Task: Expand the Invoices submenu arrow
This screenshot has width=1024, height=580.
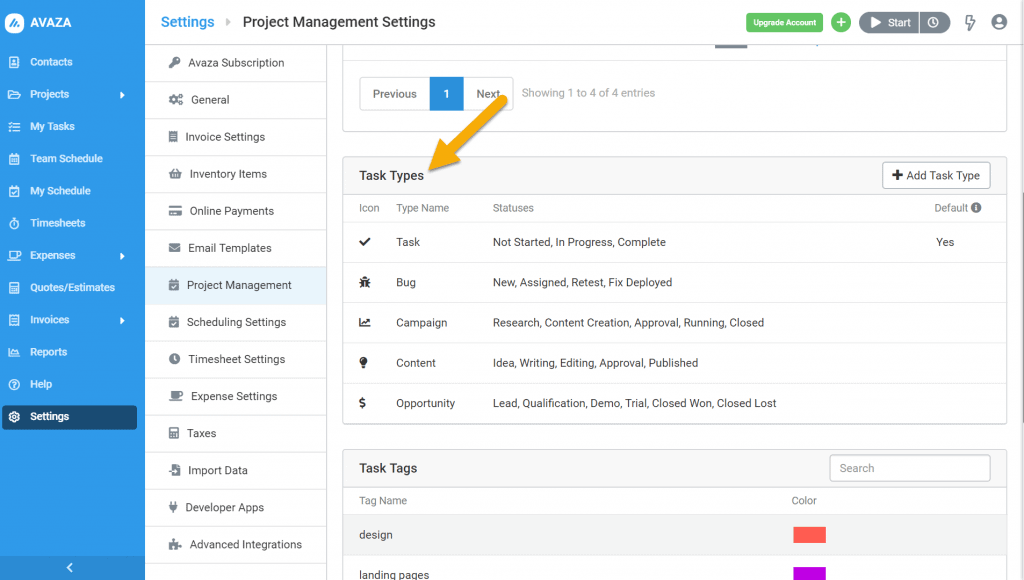Action: pyautogui.click(x=122, y=321)
